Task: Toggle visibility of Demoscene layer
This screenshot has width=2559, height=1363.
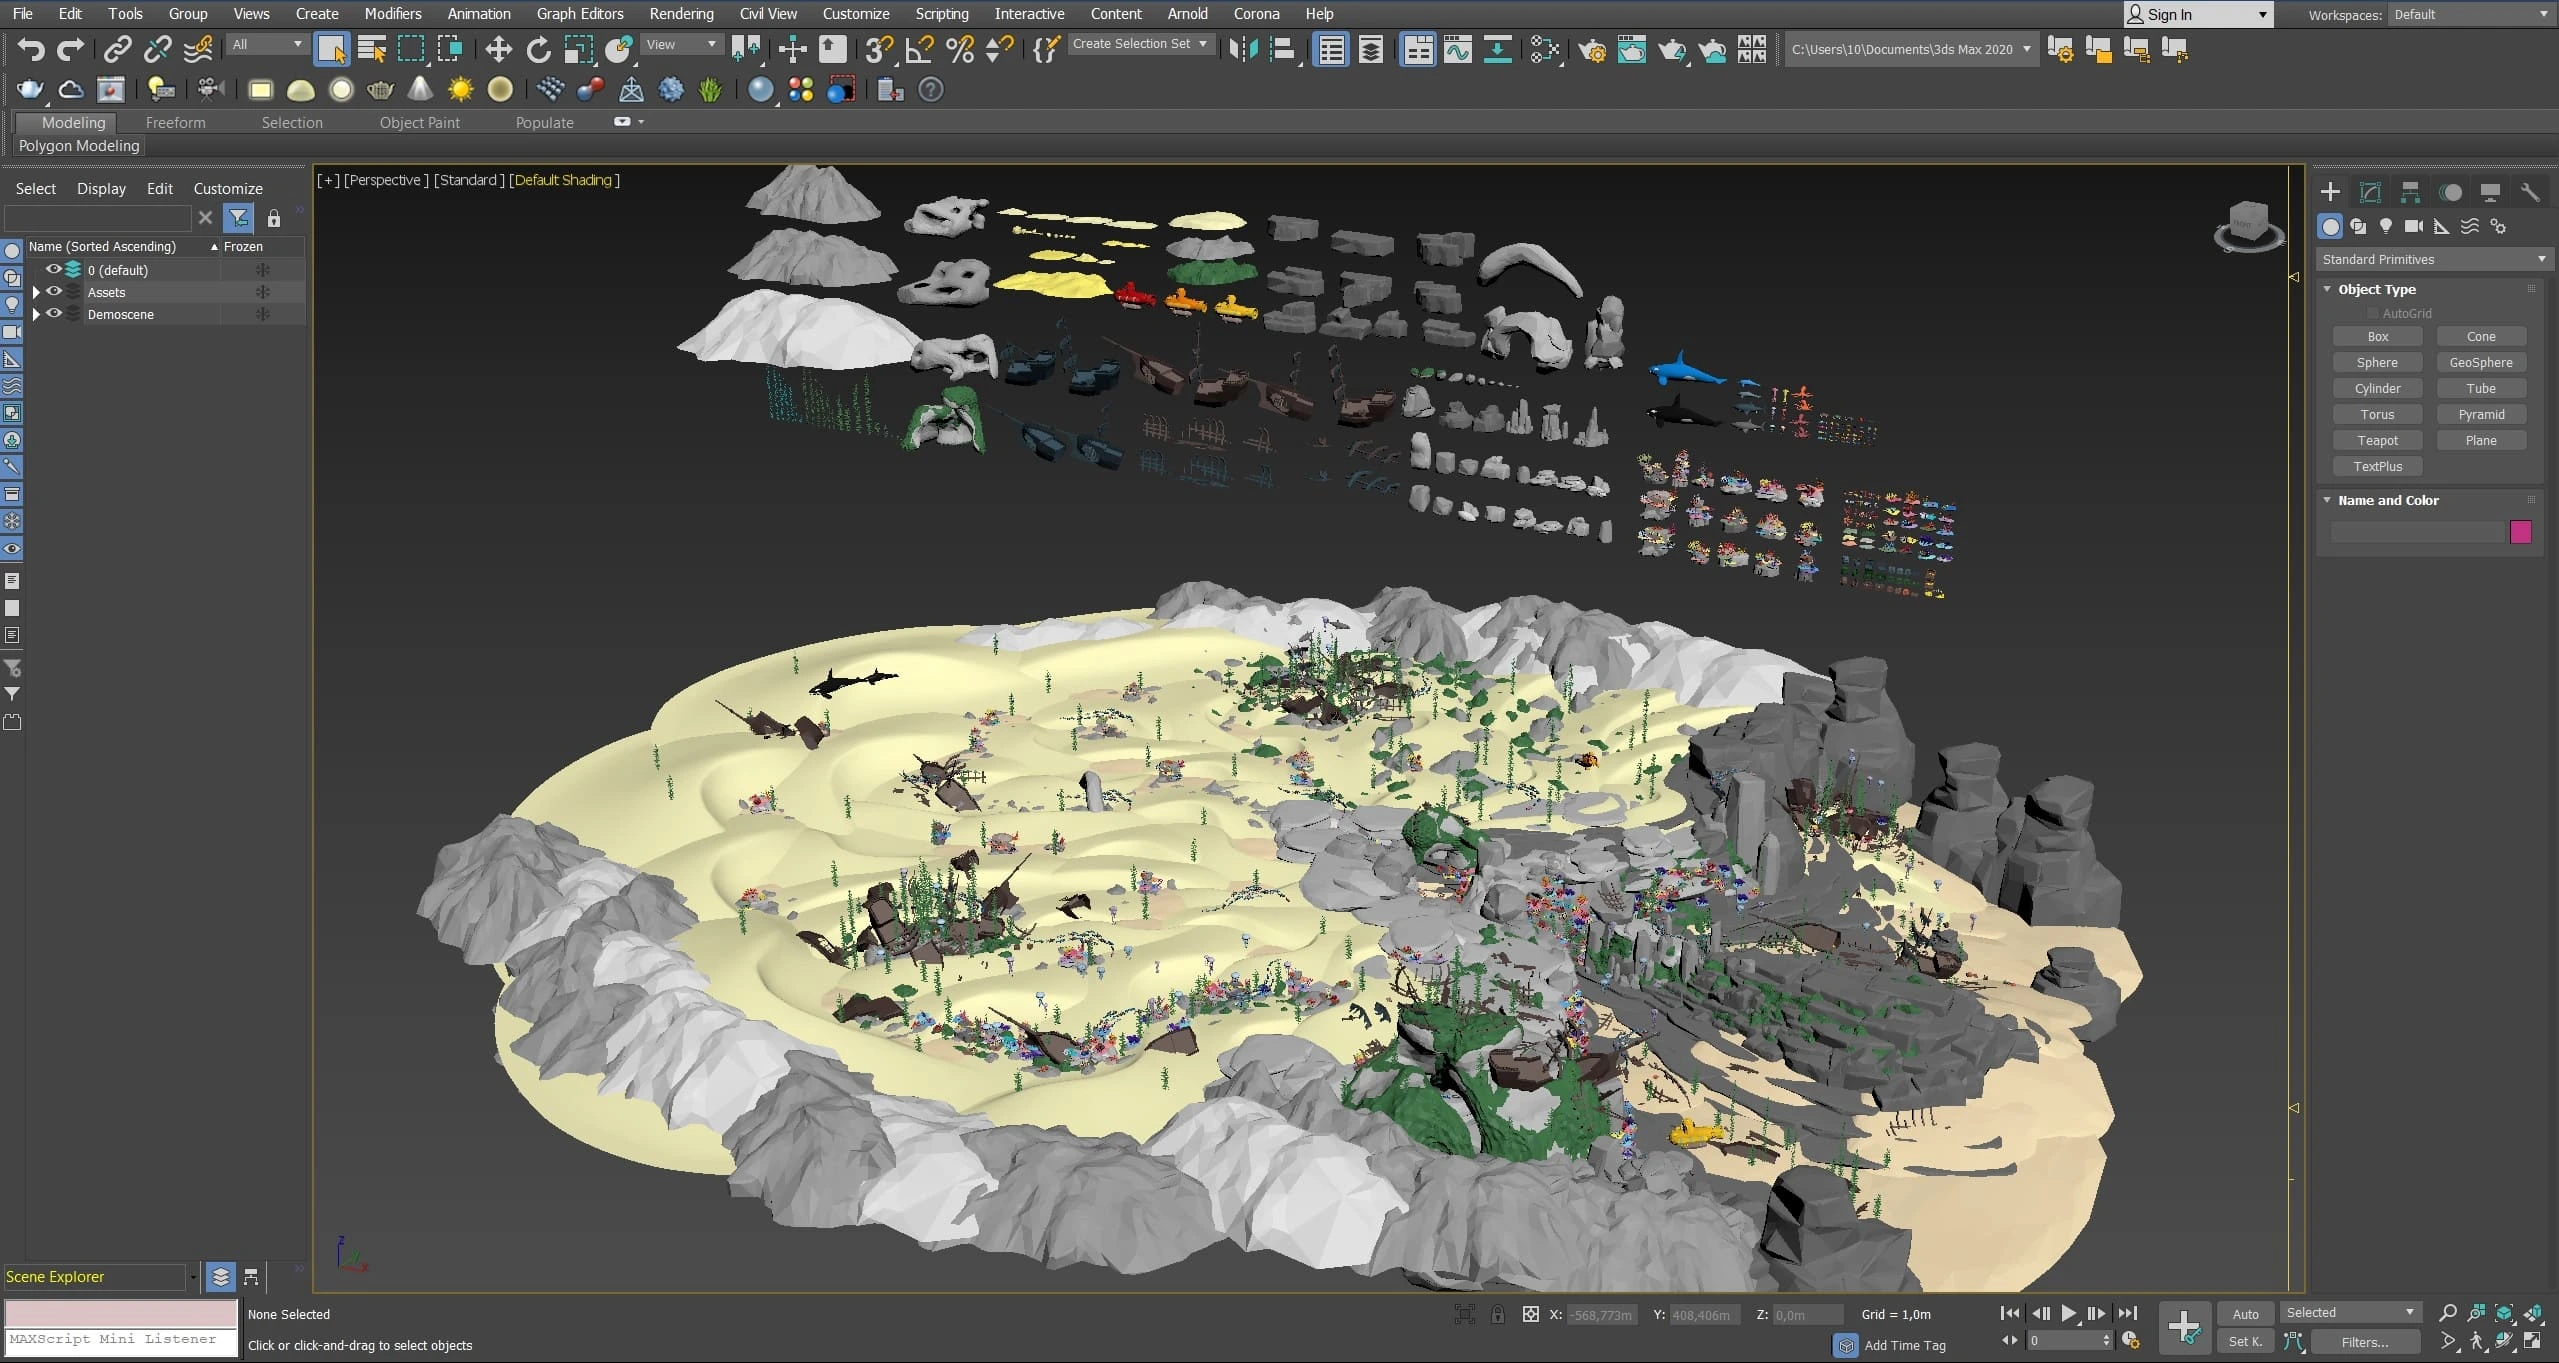Action: click(54, 314)
